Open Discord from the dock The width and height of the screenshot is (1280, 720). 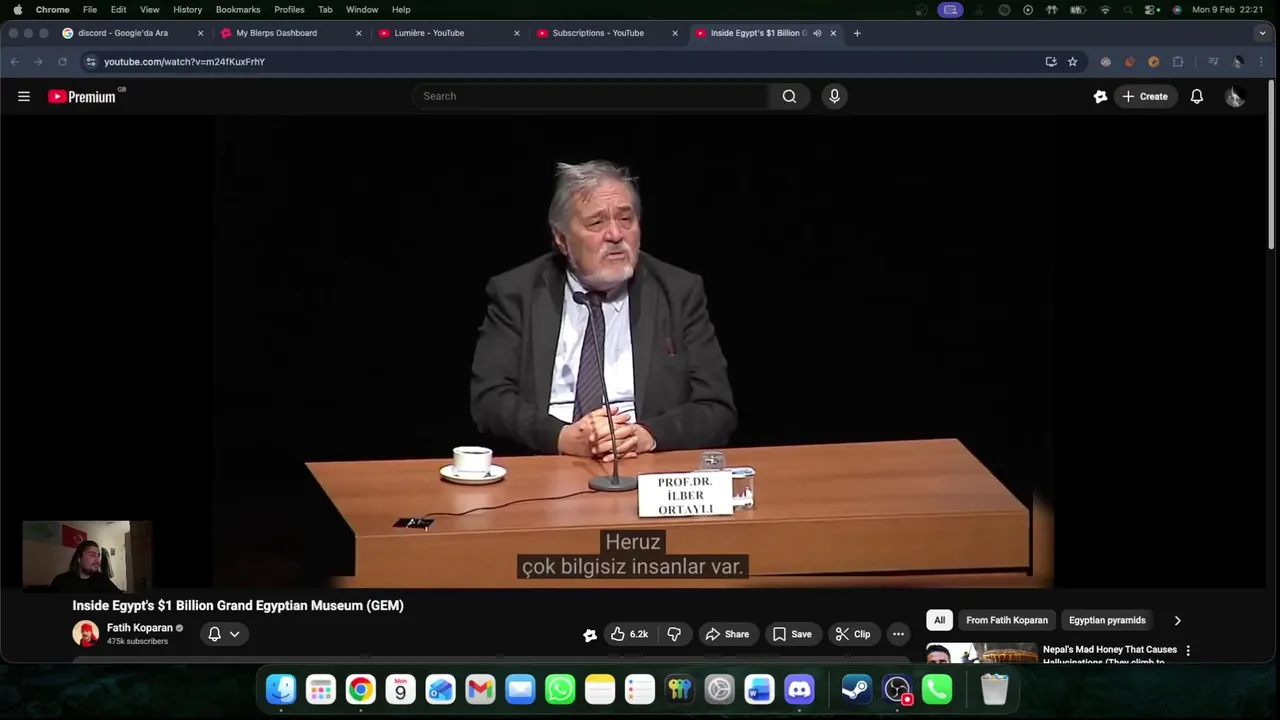[x=799, y=689]
